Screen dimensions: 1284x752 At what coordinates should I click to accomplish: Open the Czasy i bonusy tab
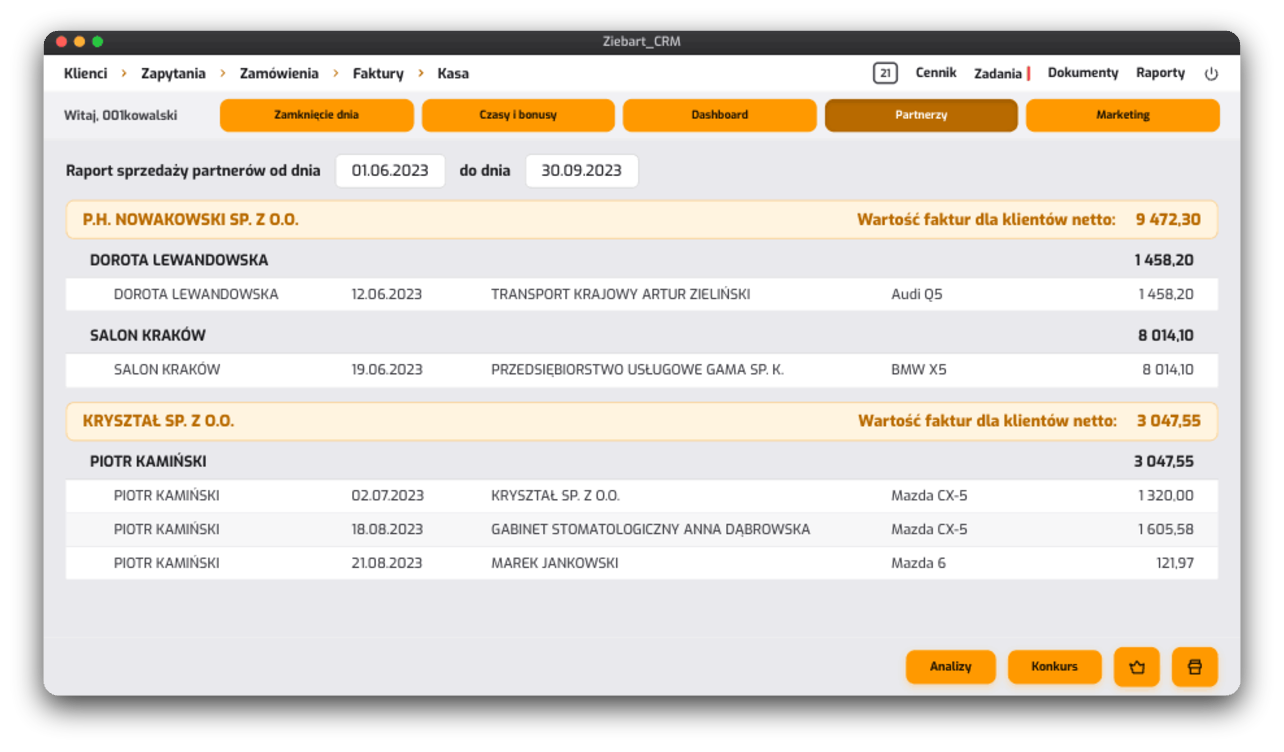pyautogui.click(x=518, y=115)
